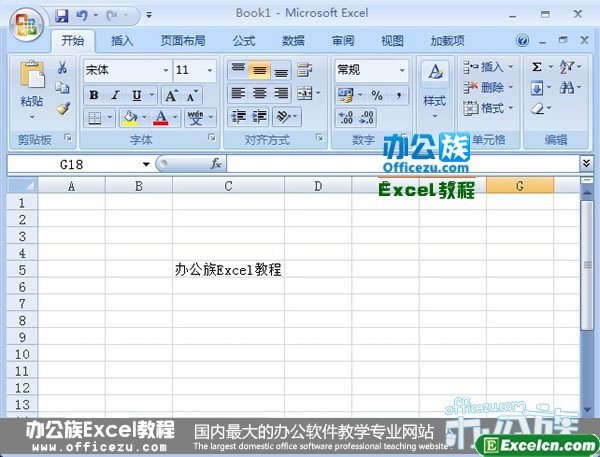Expand the Name Box dropdown arrow
This screenshot has height=457, width=600.
coord(146,164)
